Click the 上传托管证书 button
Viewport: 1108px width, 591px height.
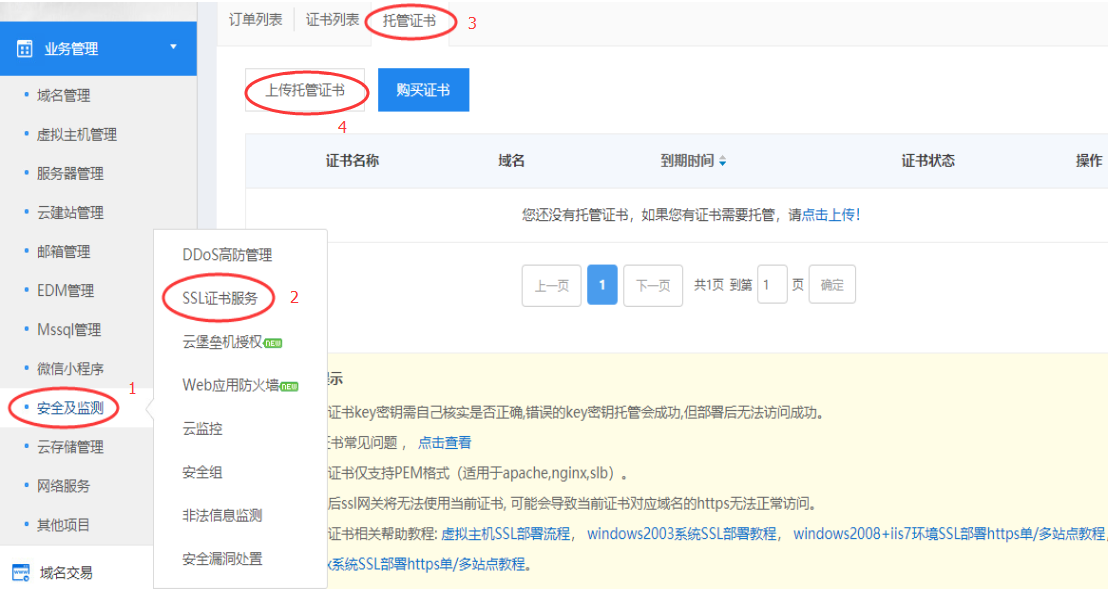tap(306, 89)
